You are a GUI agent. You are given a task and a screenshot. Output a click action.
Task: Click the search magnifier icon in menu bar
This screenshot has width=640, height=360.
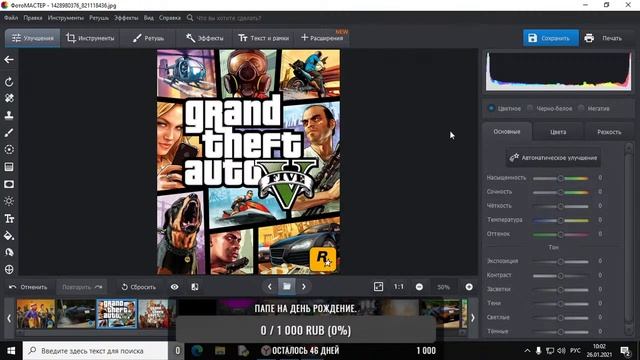190,18
